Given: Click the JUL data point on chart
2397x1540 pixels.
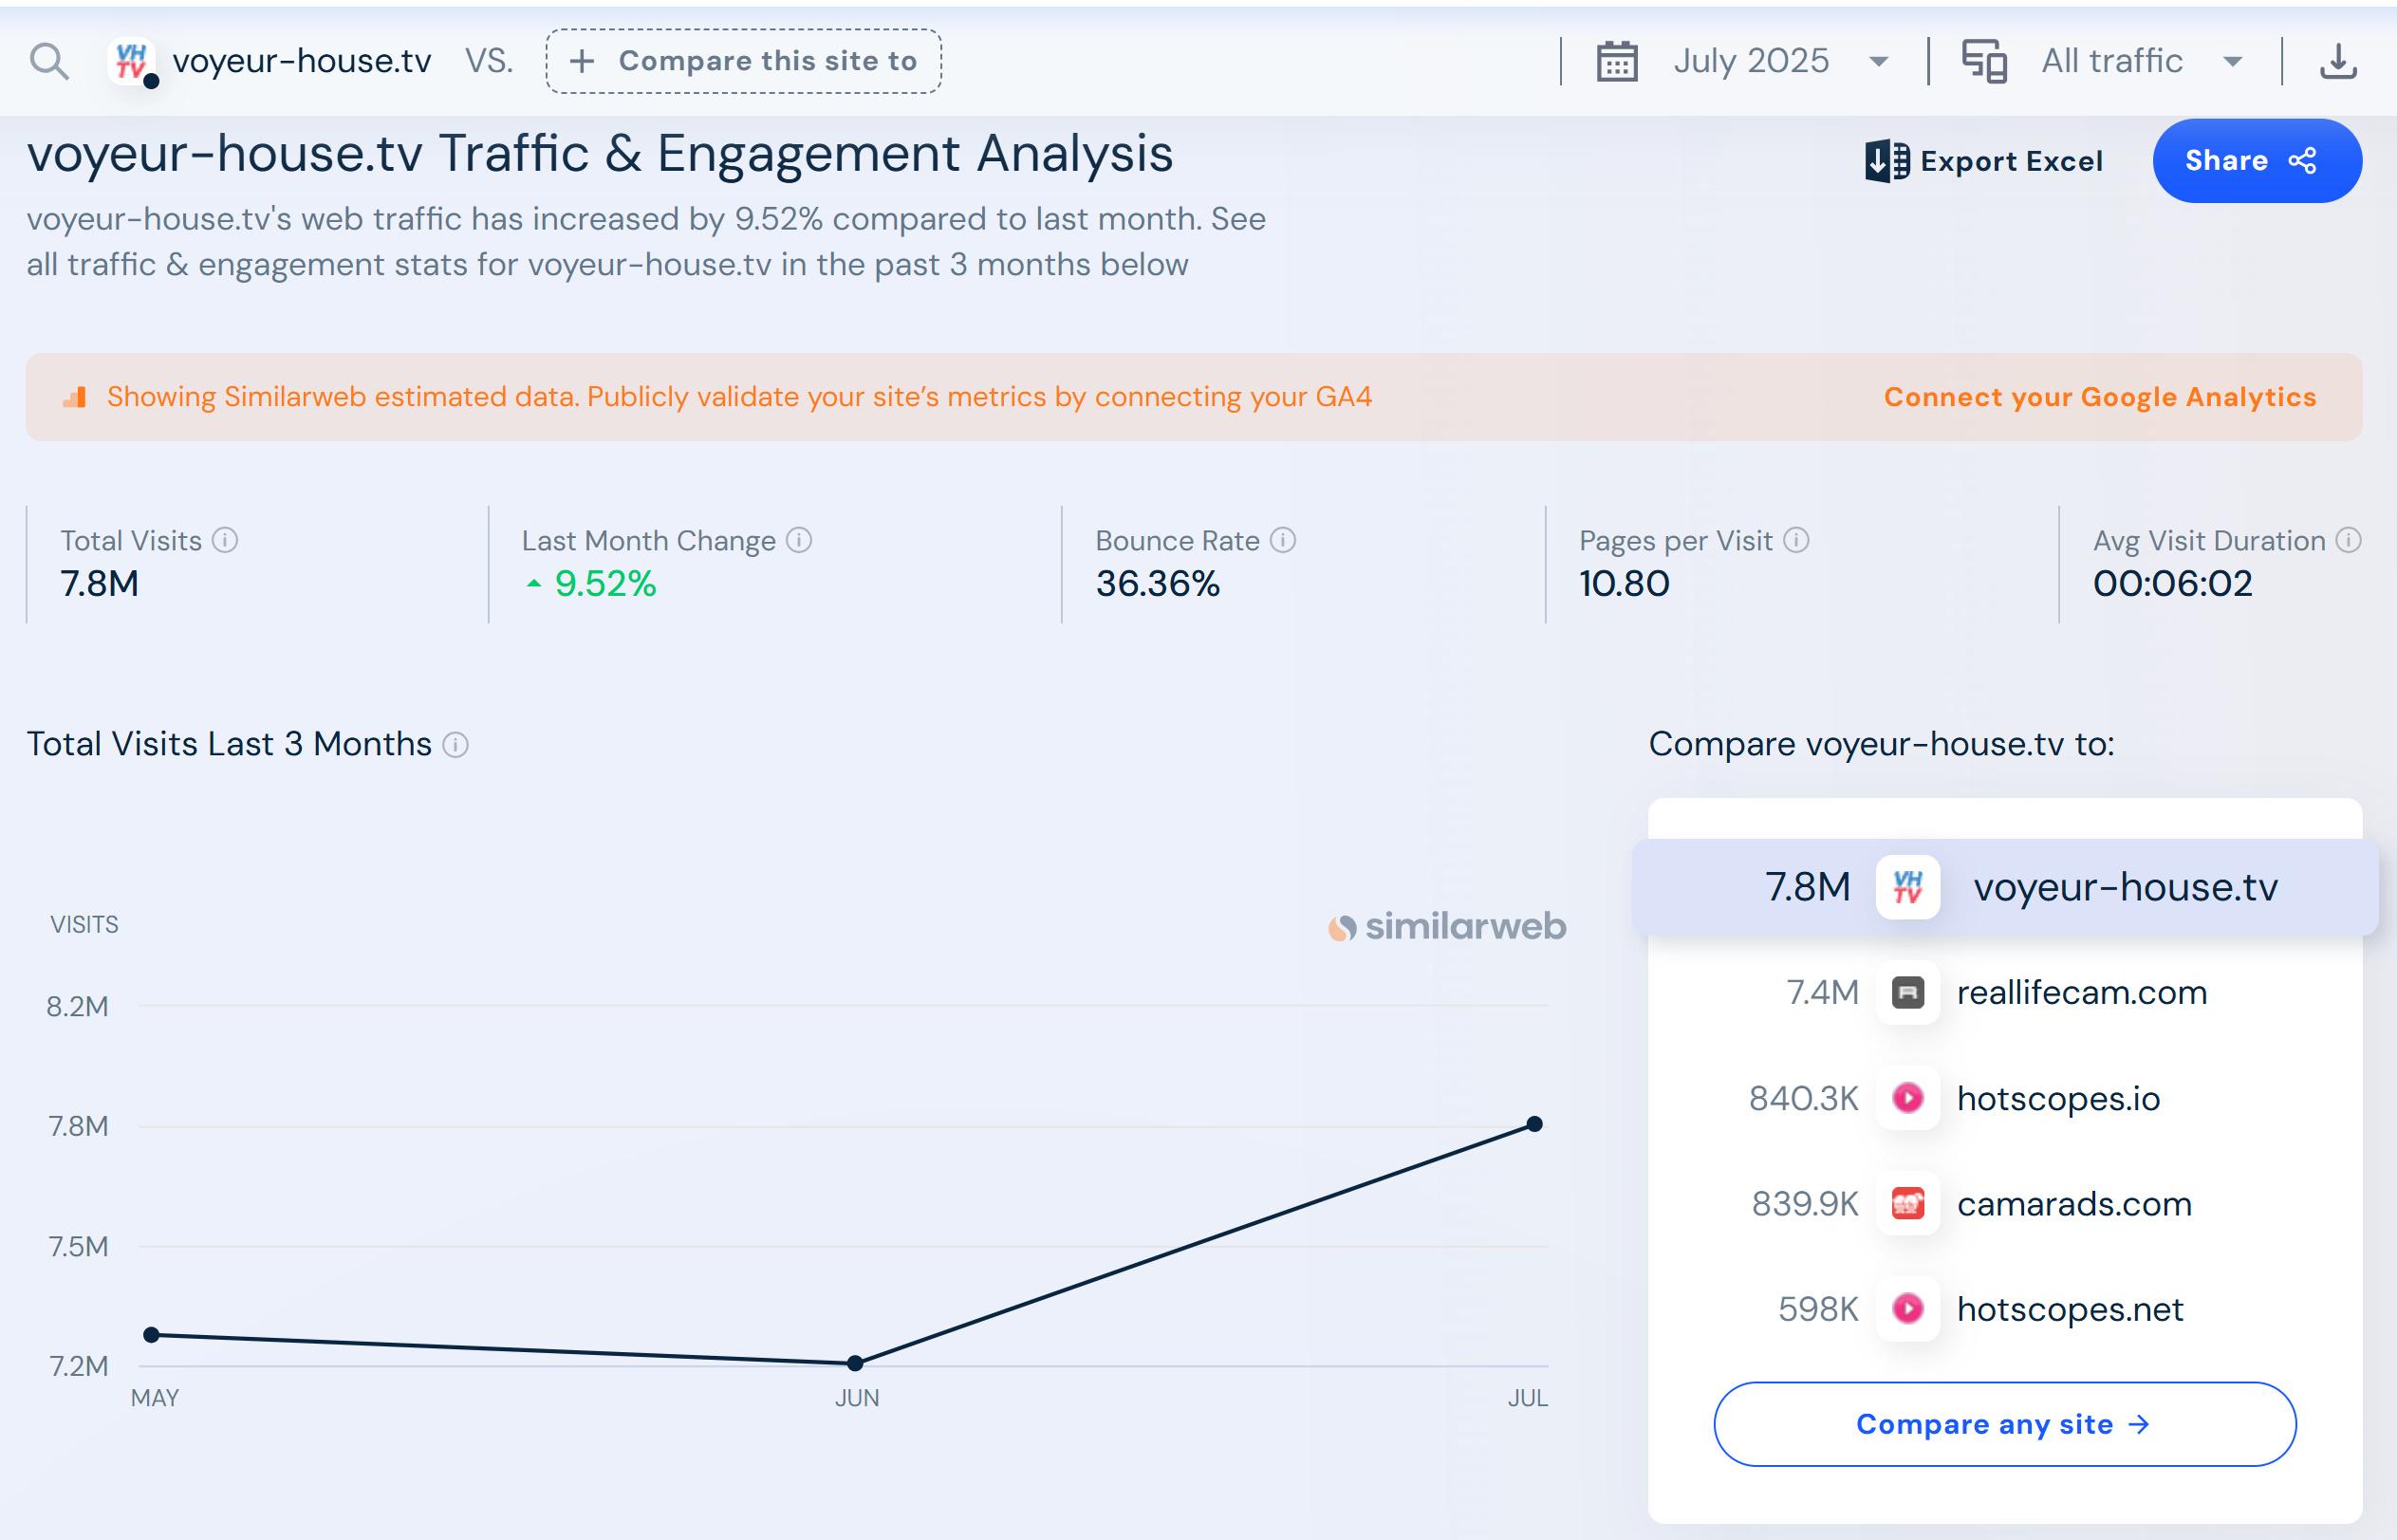Looking at the screenshot, I should pos(1534,1125).
